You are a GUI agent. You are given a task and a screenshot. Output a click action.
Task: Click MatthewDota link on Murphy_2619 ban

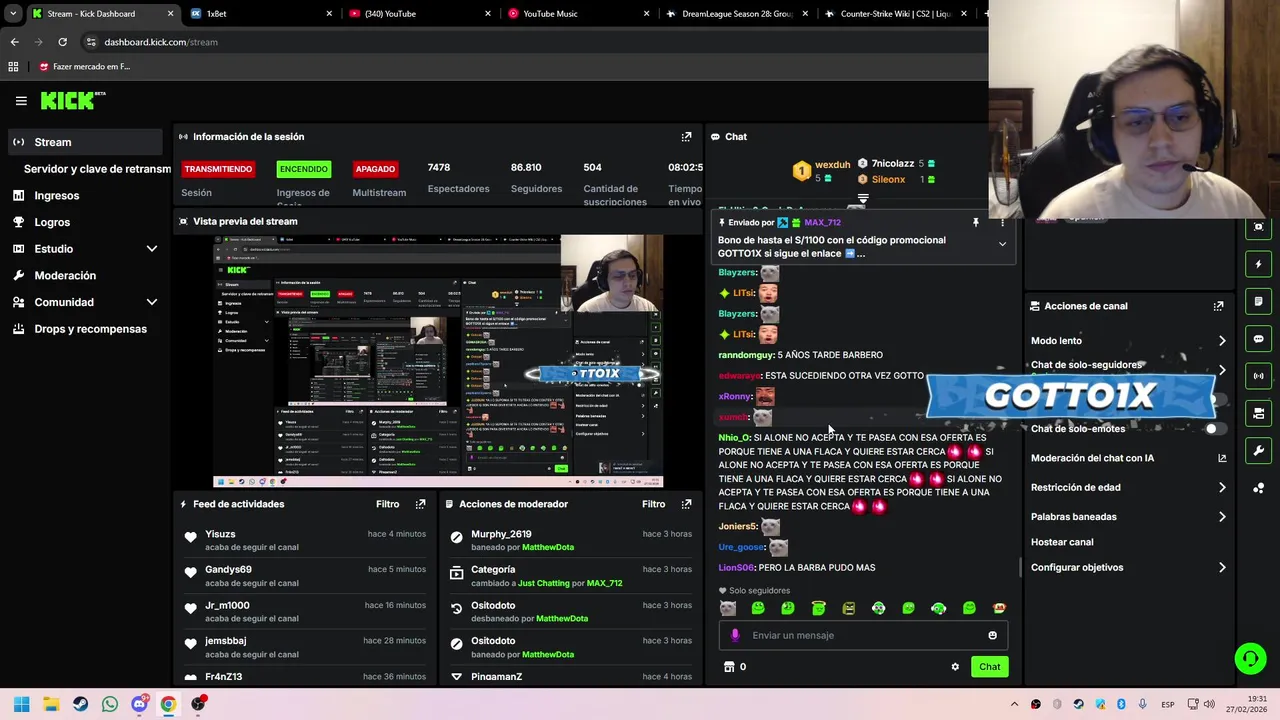pos(548,548)
